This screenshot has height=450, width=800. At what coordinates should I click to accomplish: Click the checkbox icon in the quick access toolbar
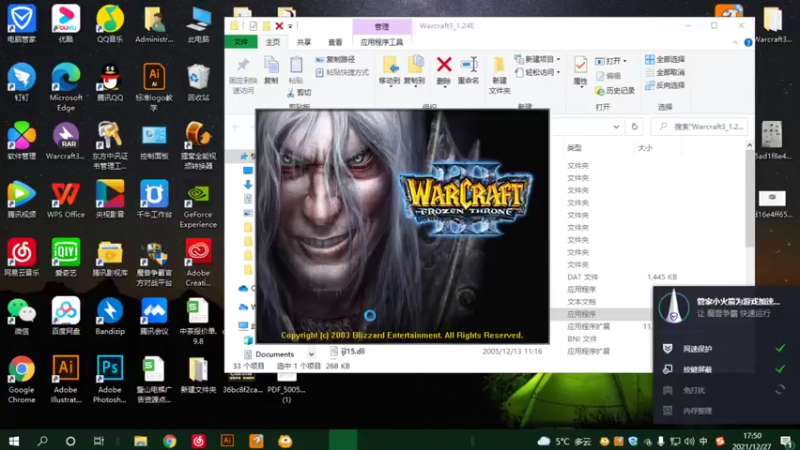tap(253, 26)
